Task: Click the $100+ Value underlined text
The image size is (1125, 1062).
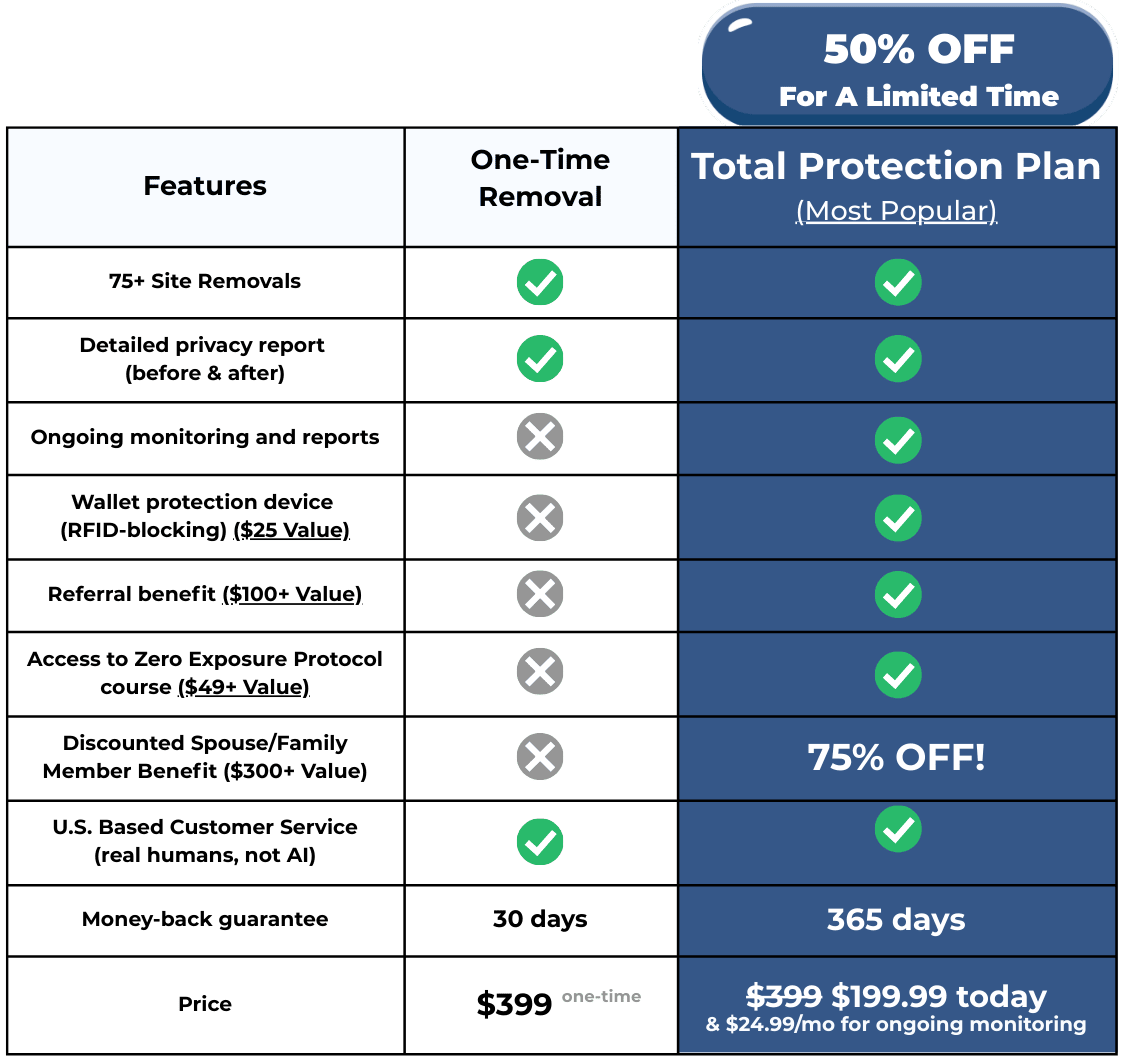Action: [291, 595]
